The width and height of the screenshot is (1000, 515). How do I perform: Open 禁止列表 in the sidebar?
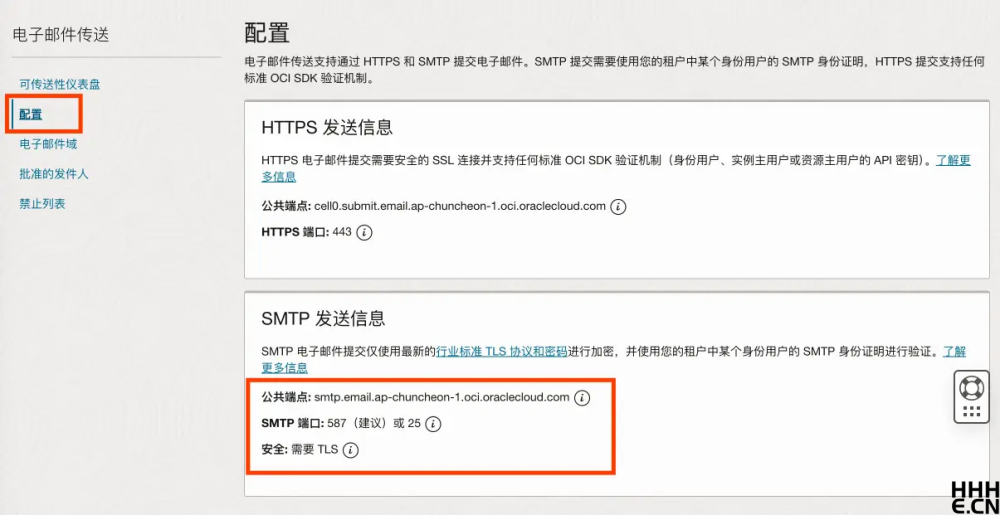tap(42, 204)
